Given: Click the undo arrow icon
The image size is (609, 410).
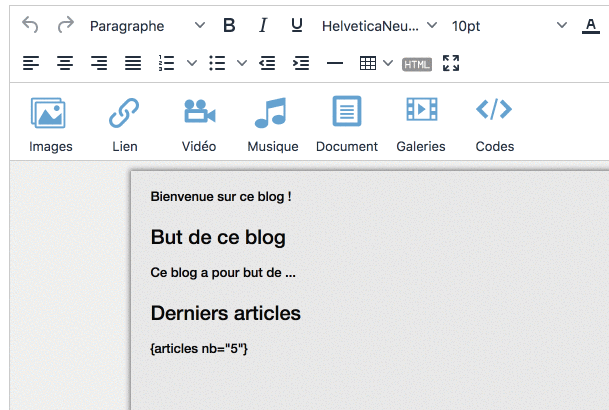Looking at the screenshot, I should [x=30, y=25].
